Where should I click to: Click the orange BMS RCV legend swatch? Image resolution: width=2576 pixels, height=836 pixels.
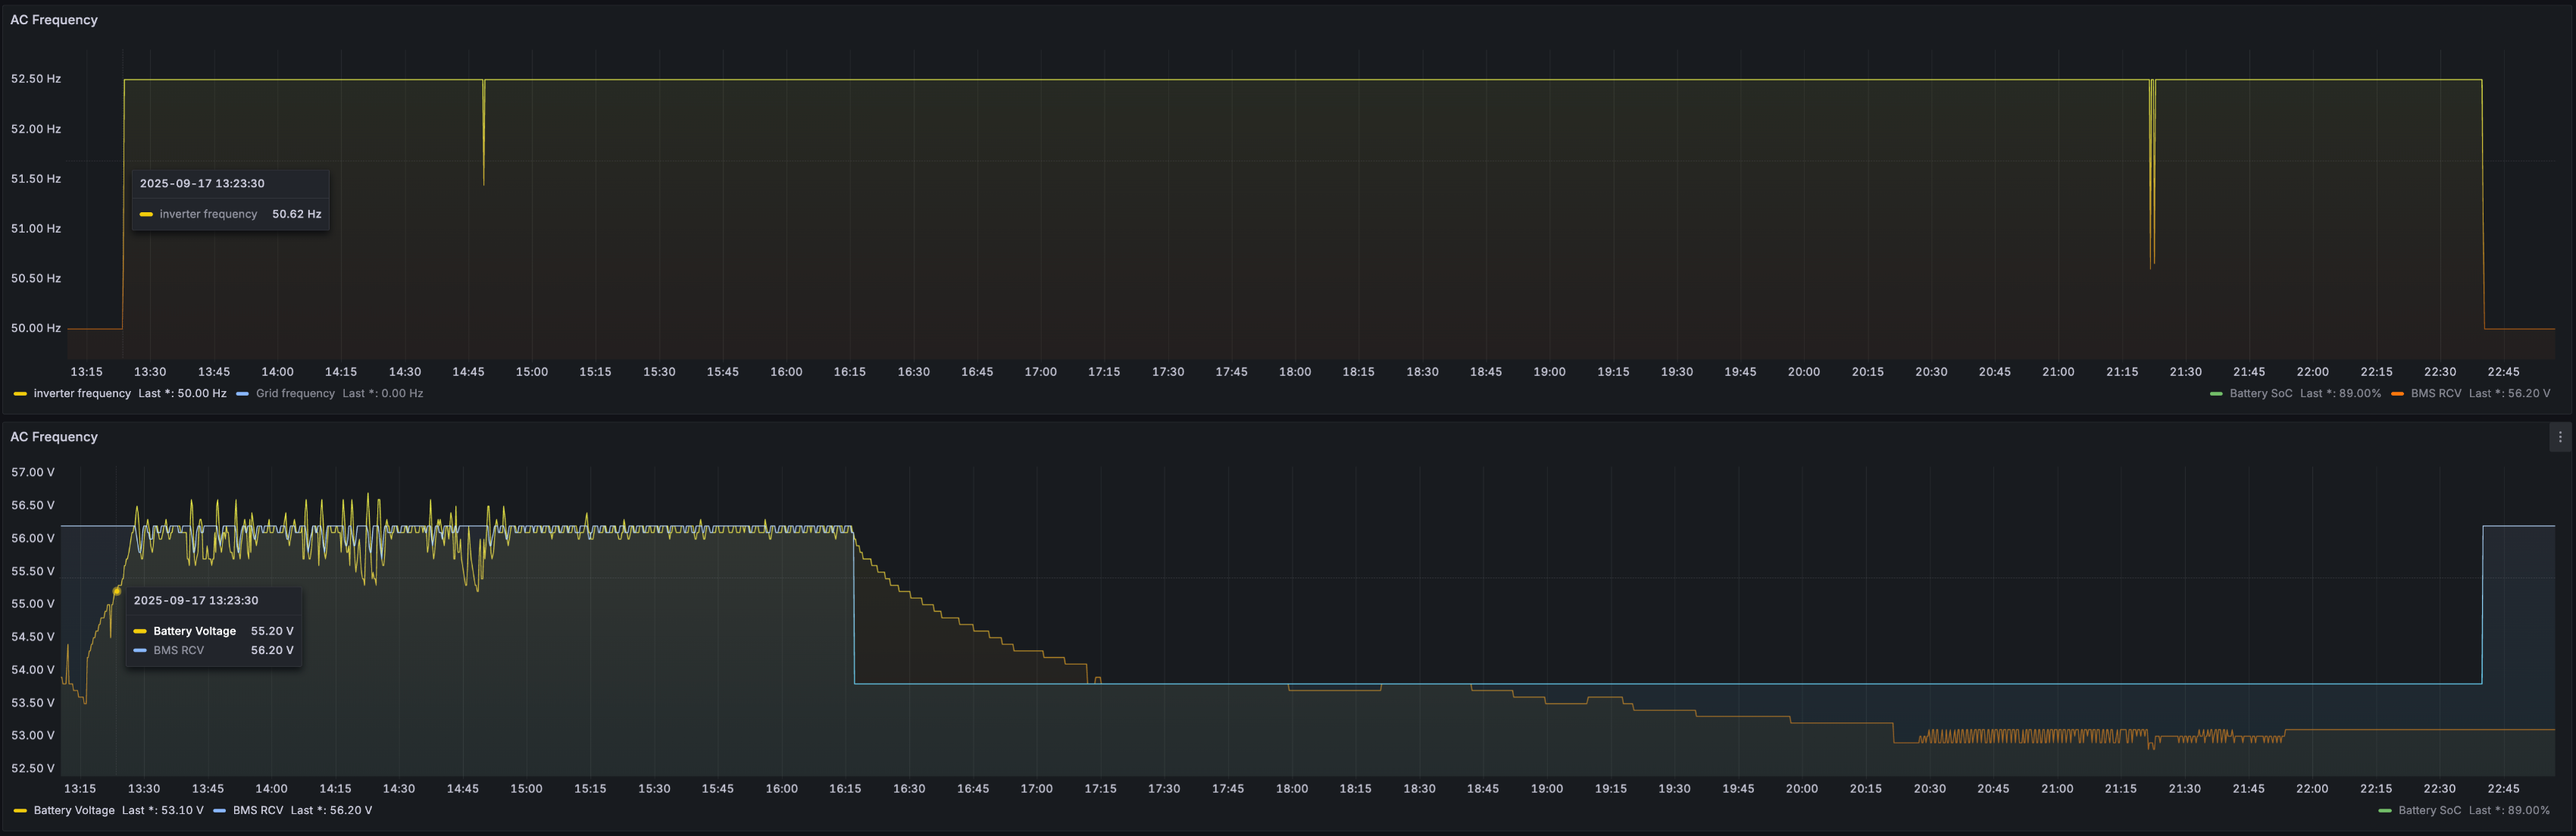tap(2397, 394)
